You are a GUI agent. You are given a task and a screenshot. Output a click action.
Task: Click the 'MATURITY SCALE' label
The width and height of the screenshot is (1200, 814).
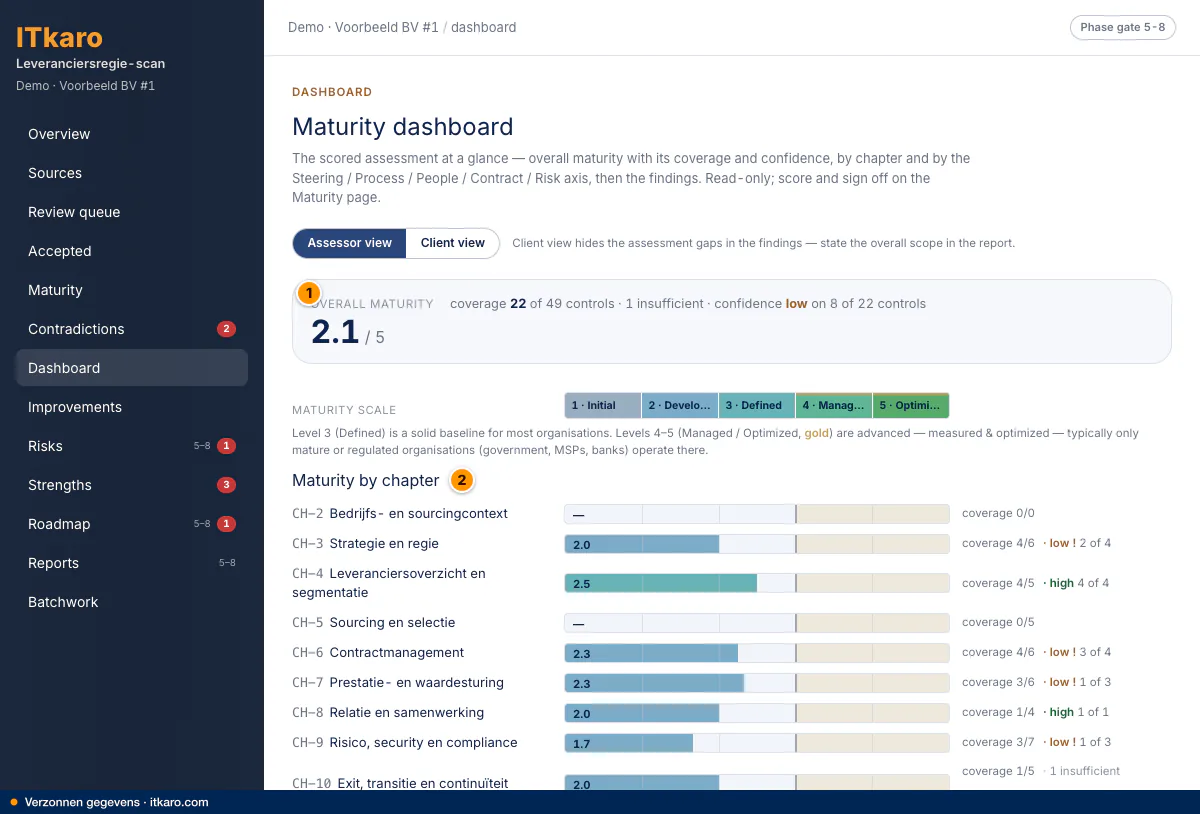(344, 410)
